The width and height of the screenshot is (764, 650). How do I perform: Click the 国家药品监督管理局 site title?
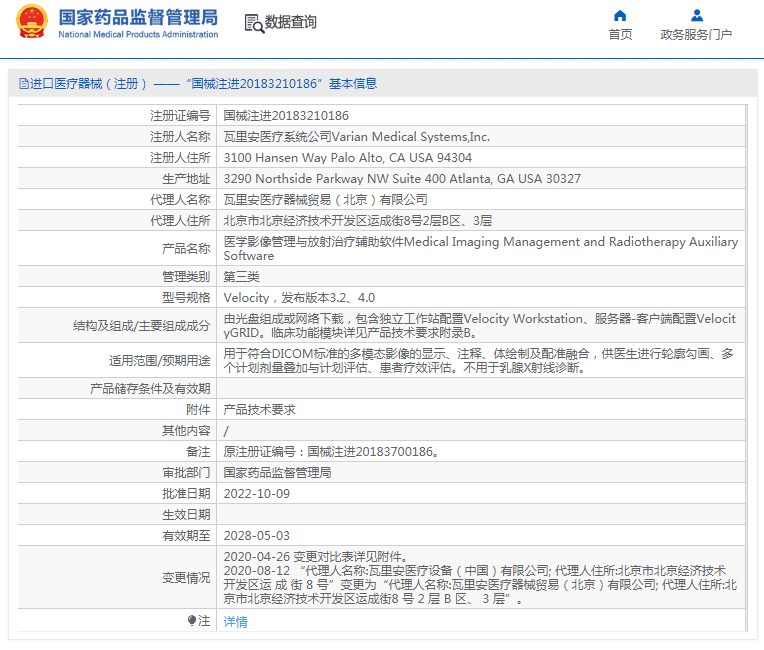point(138,17)
